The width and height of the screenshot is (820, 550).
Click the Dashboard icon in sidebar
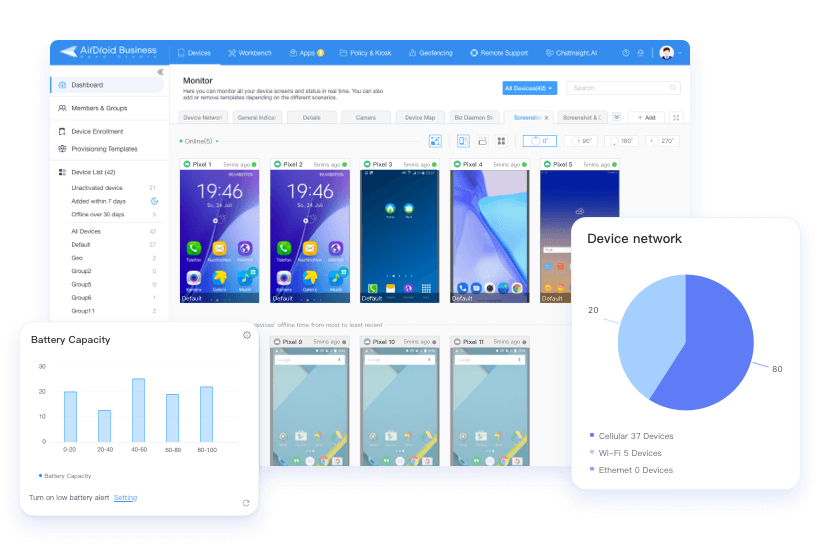pos(63,85)
